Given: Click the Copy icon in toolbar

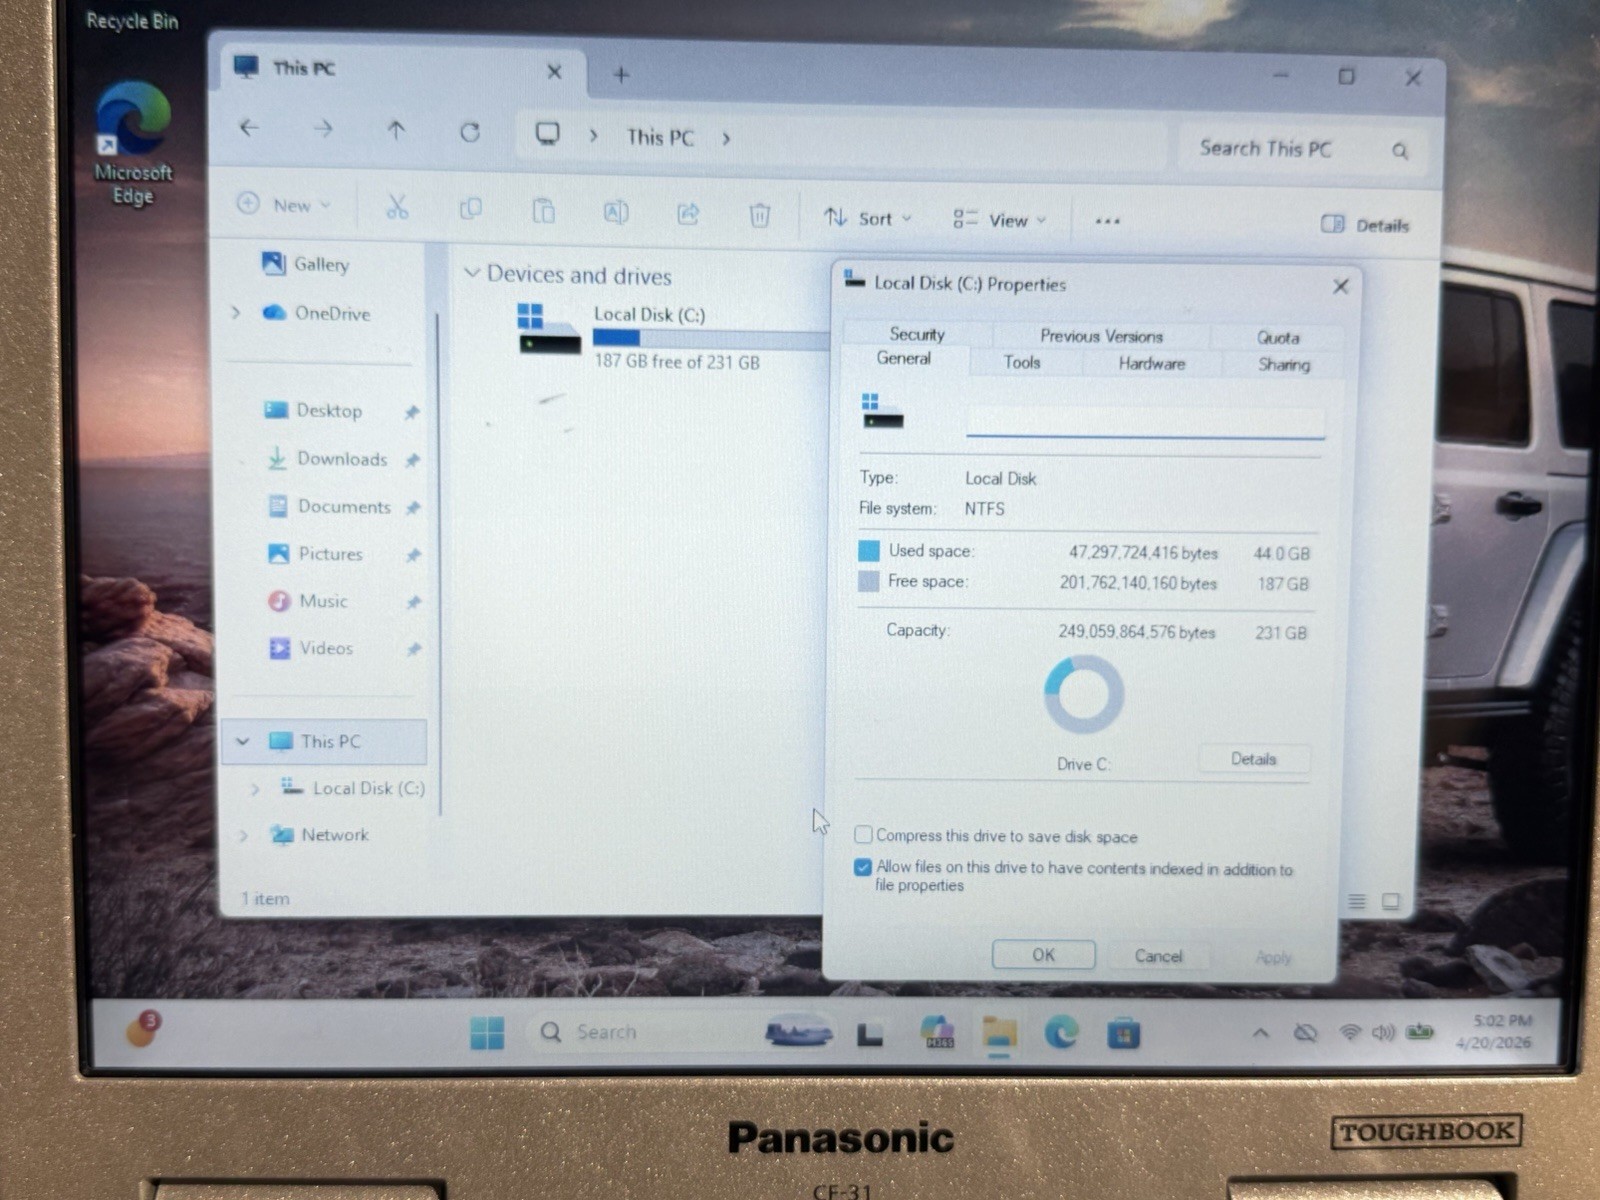Looking at the screenshot, I should click(470, 209).
